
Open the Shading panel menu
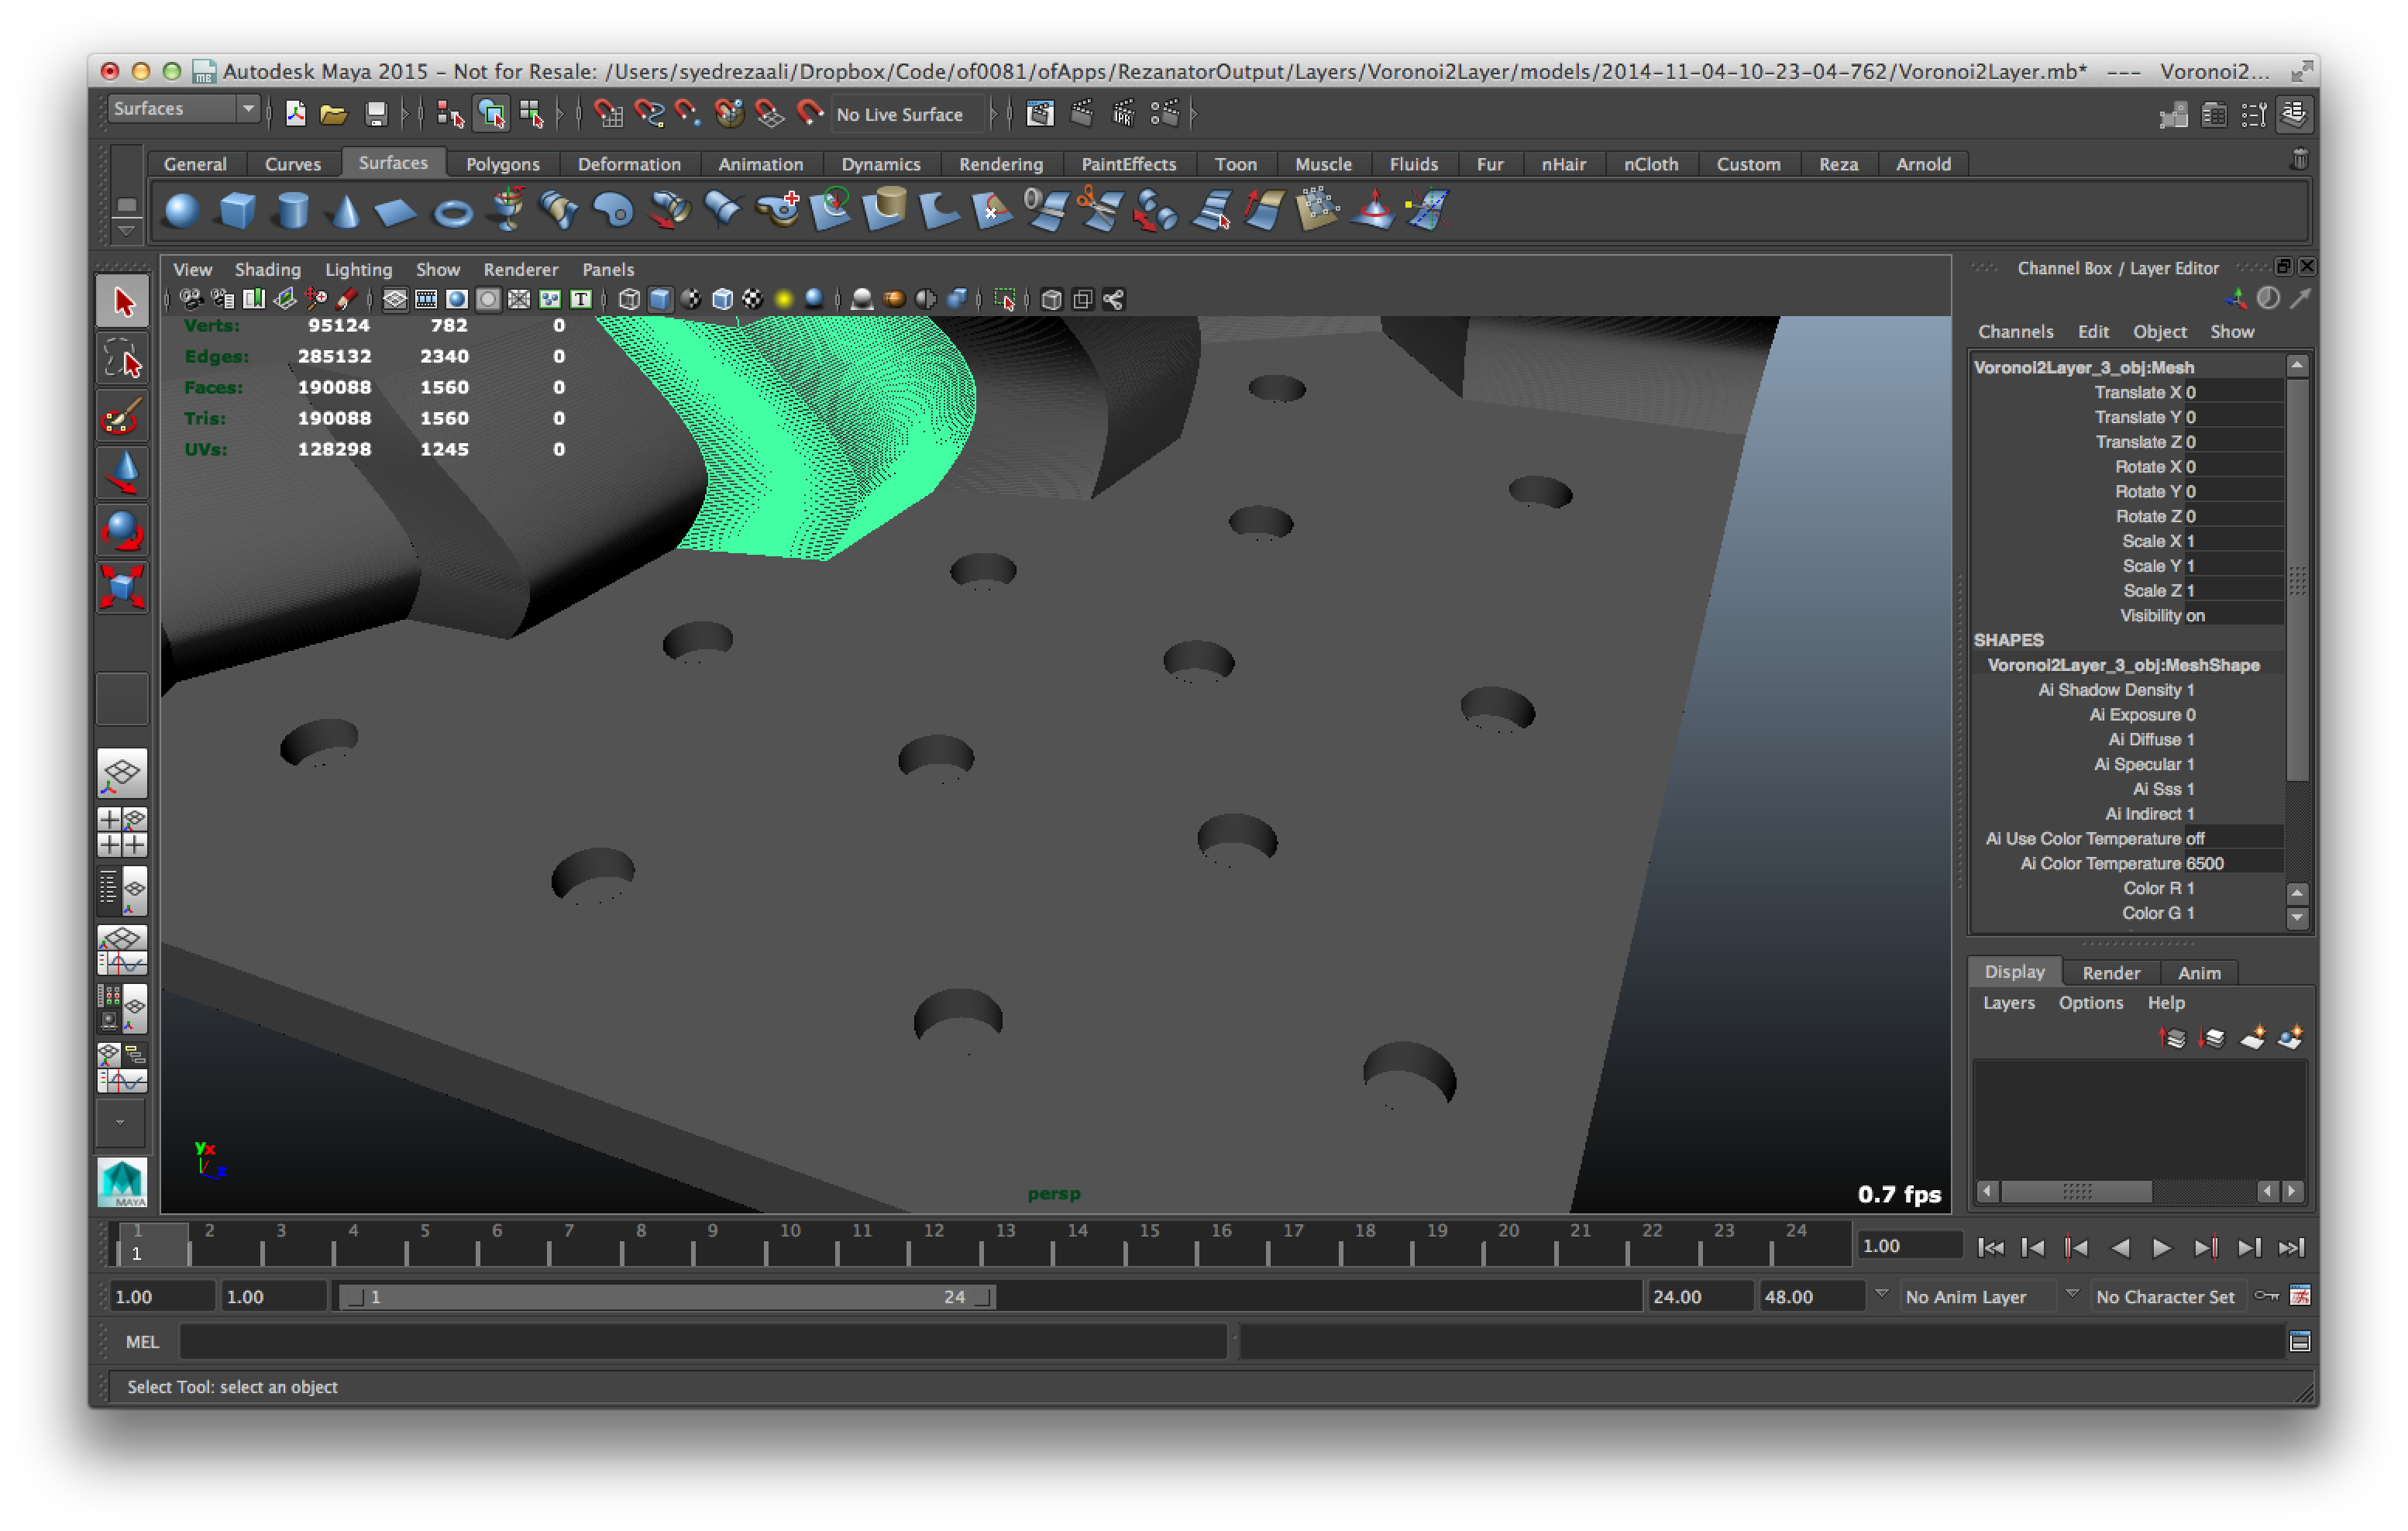coord(267,269)
